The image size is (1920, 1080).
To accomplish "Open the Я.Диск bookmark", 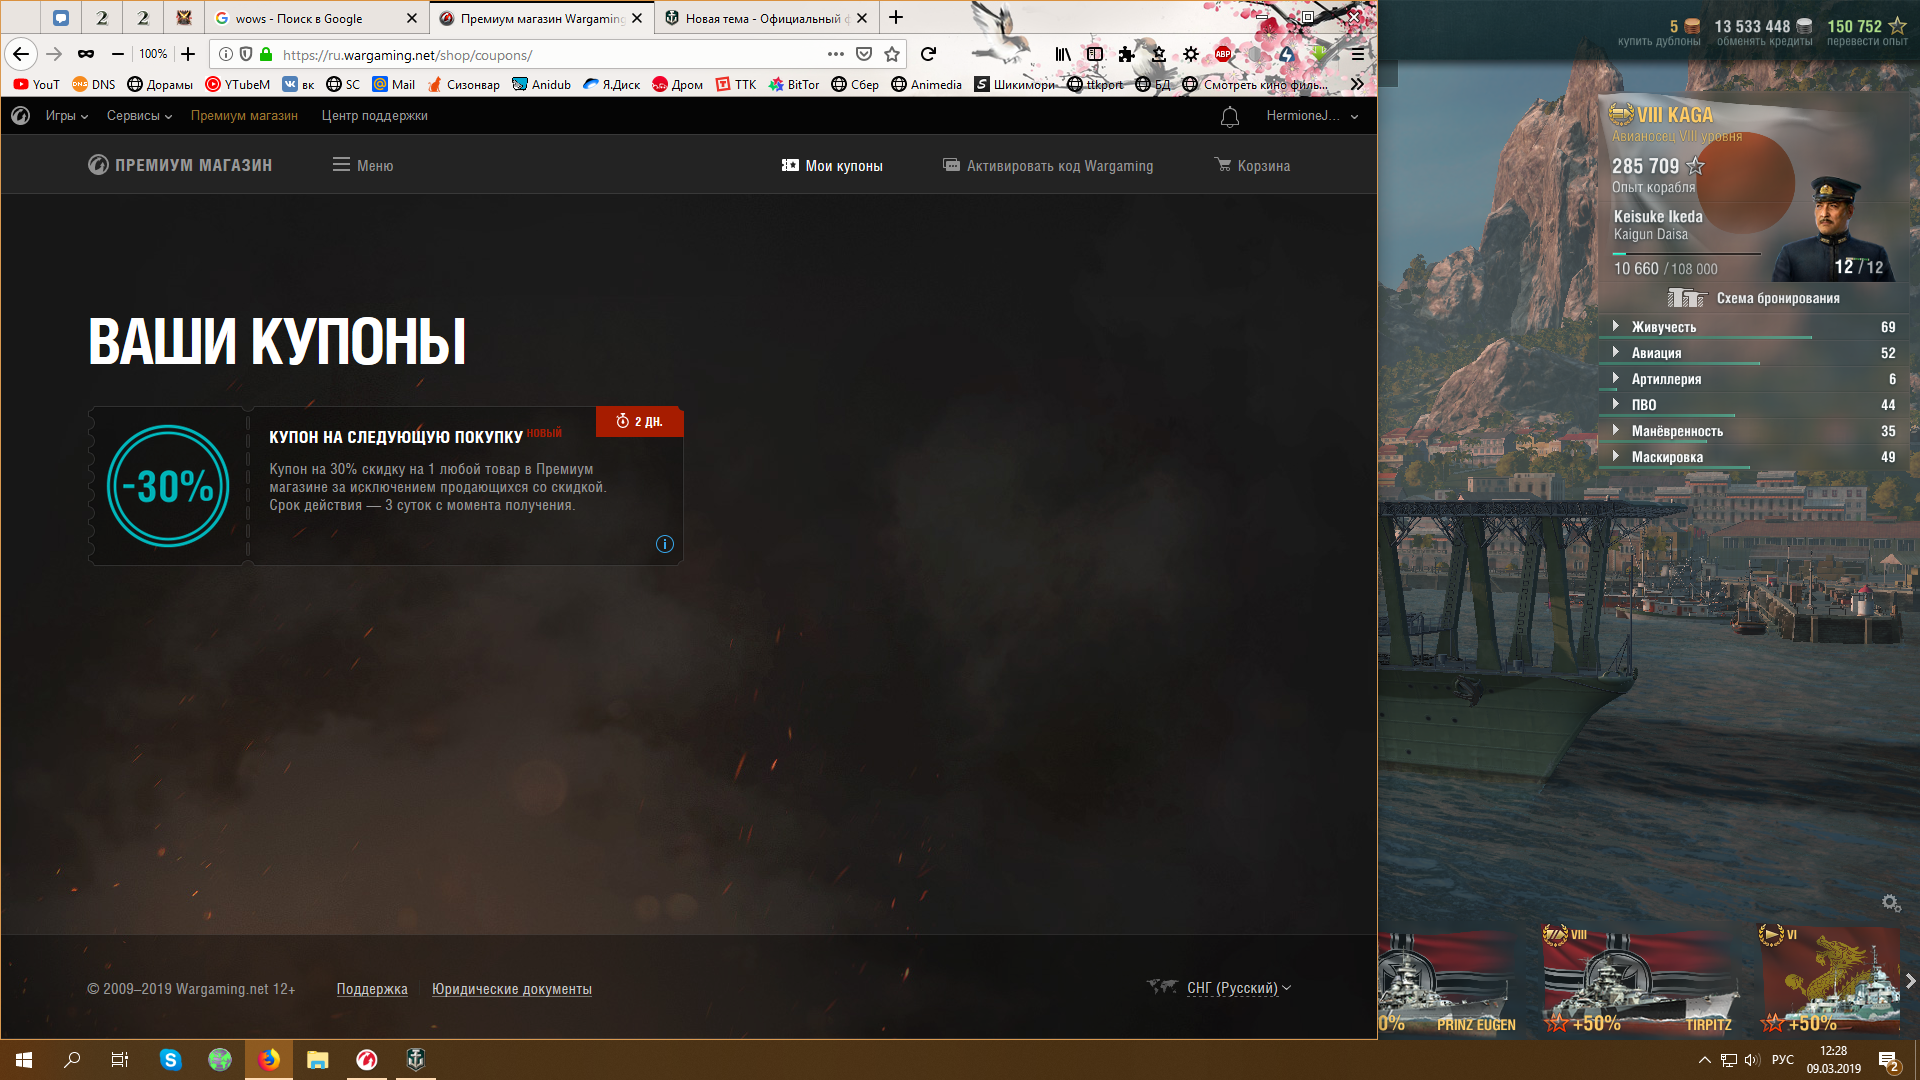I will (612, 84).
